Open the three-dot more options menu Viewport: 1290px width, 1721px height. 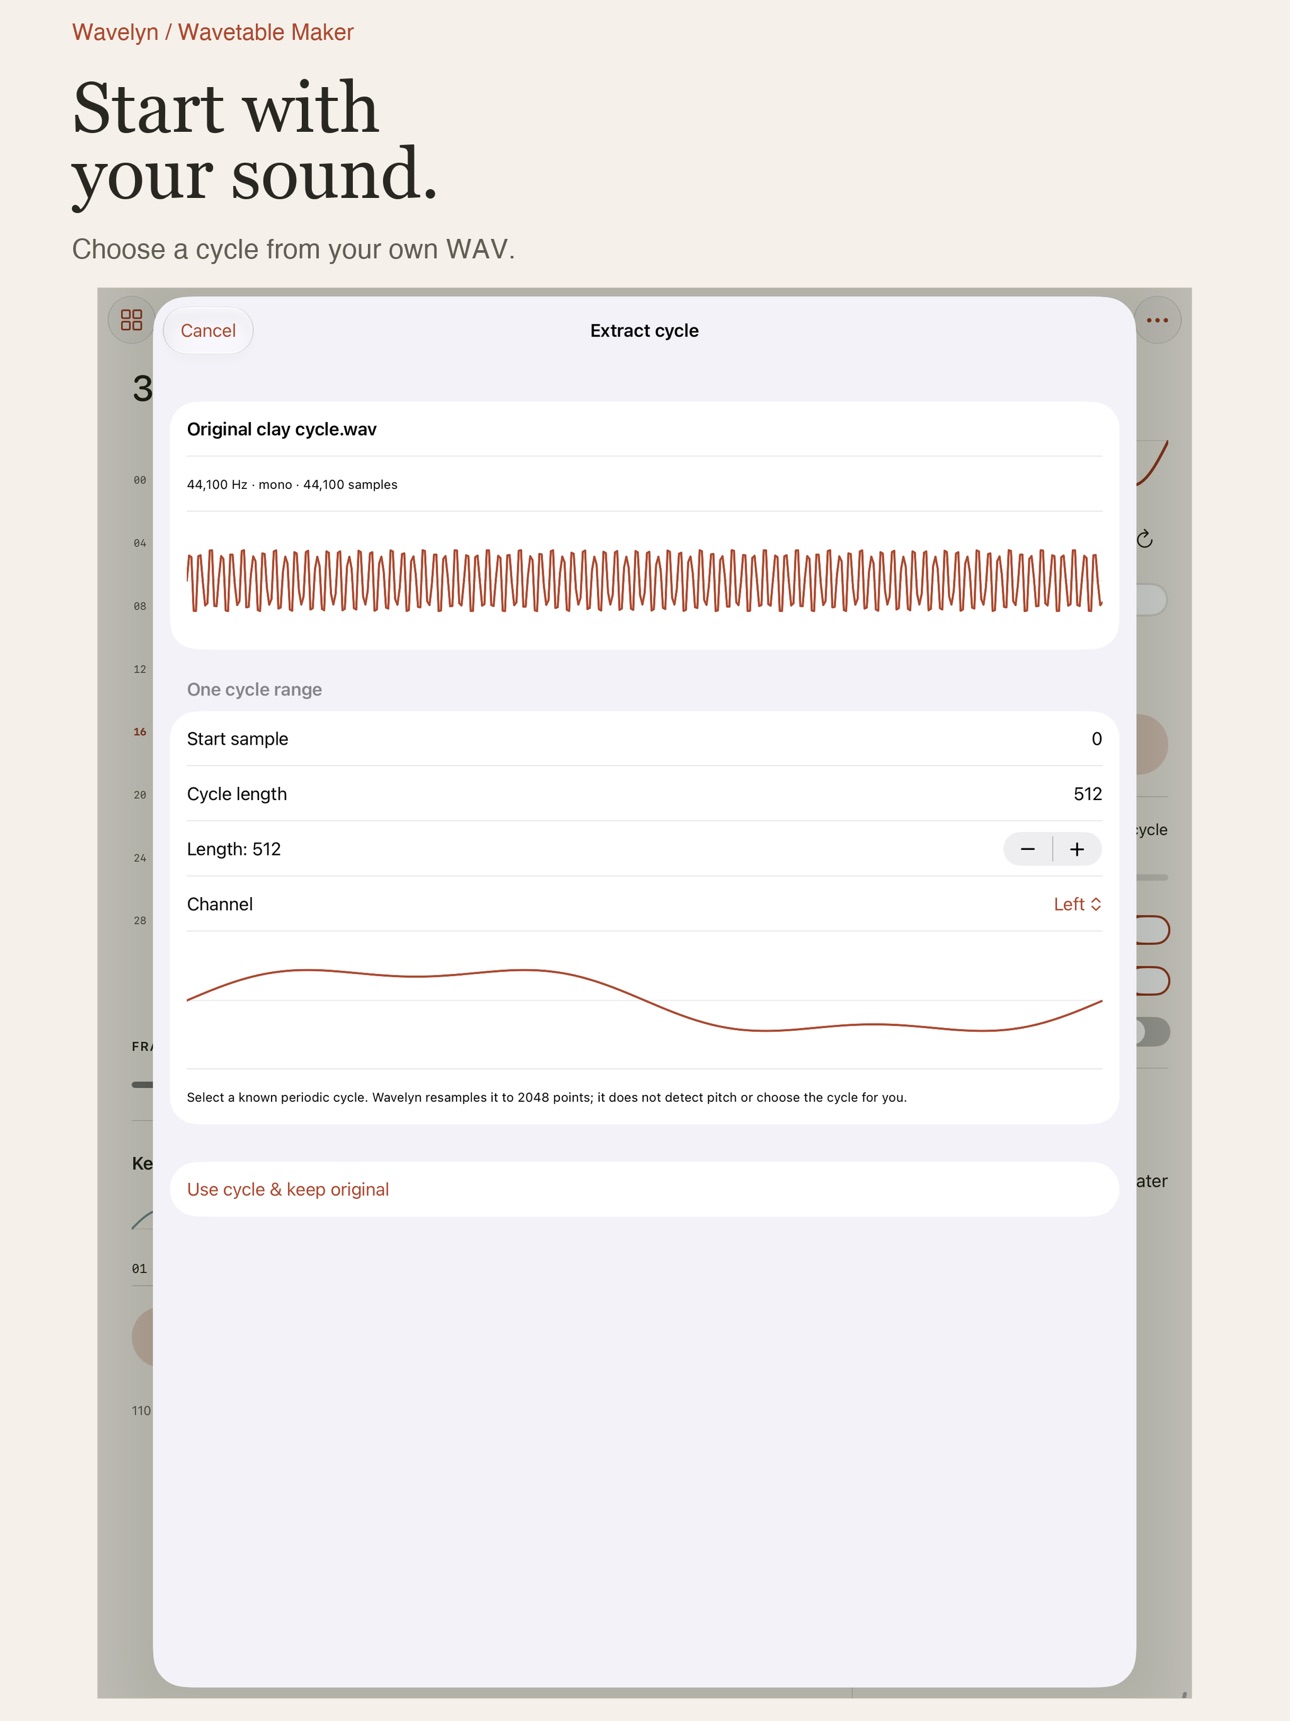coord(1157,320)
